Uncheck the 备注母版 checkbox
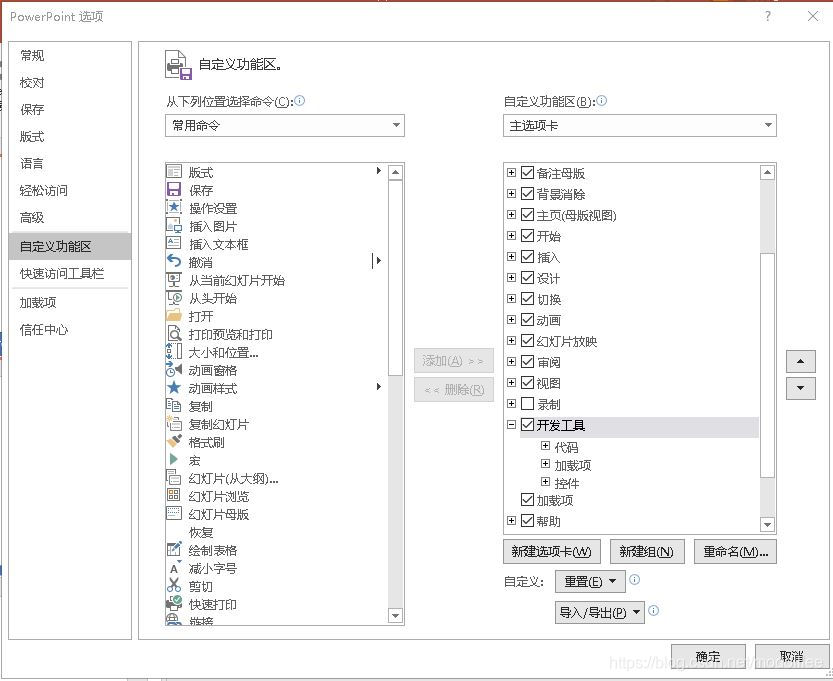This screenshot has width=833, height=681. (527, 173)
